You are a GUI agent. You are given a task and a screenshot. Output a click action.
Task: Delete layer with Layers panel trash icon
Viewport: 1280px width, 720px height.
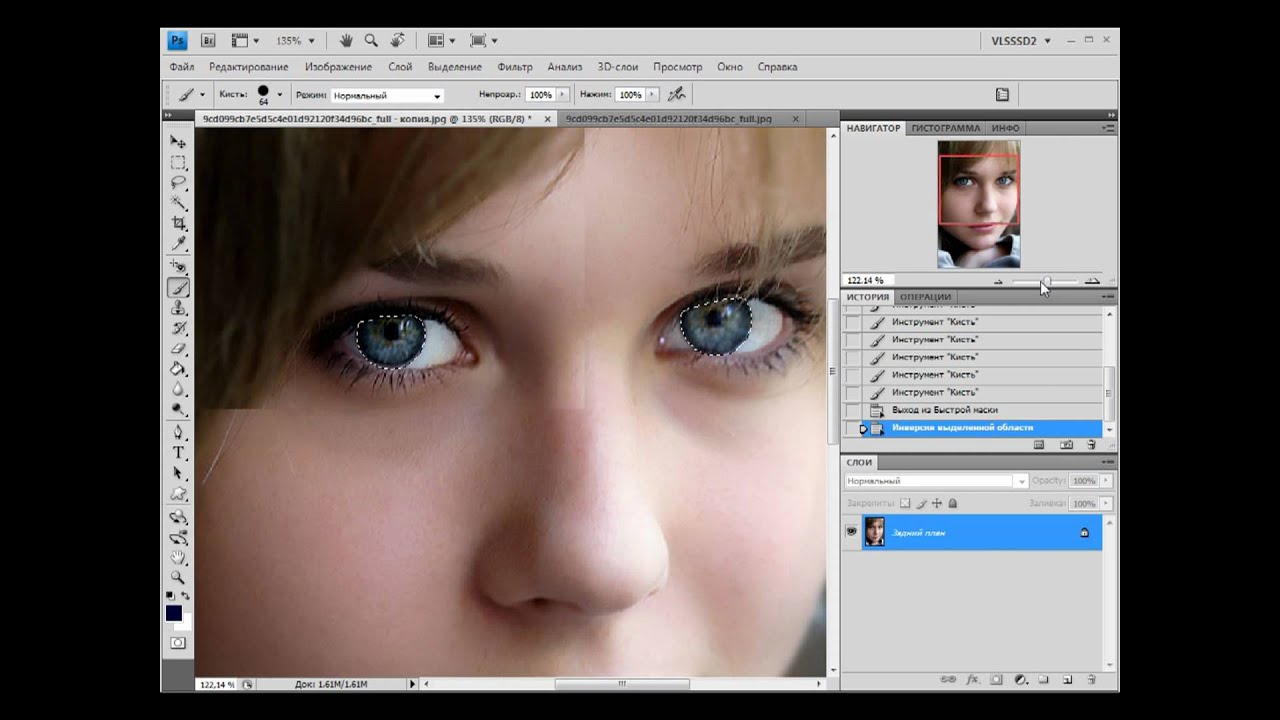tap(1091, 679)
